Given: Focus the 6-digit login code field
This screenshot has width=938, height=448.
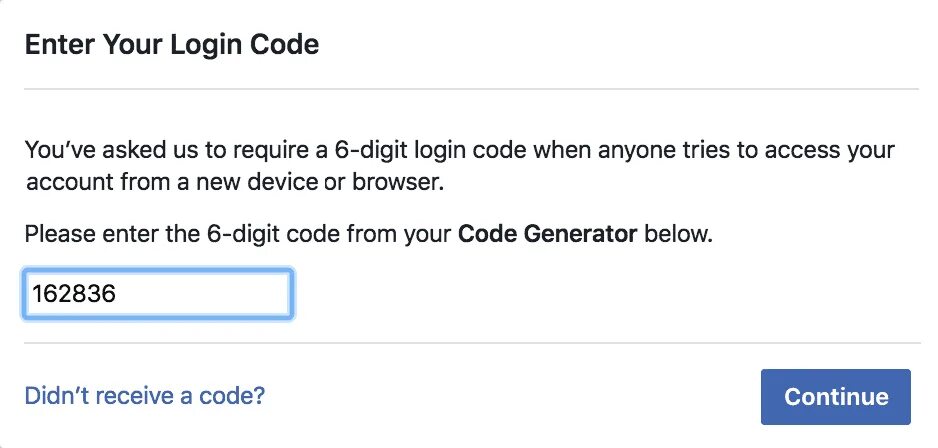Looking at the screenshot, I should 158,294.
